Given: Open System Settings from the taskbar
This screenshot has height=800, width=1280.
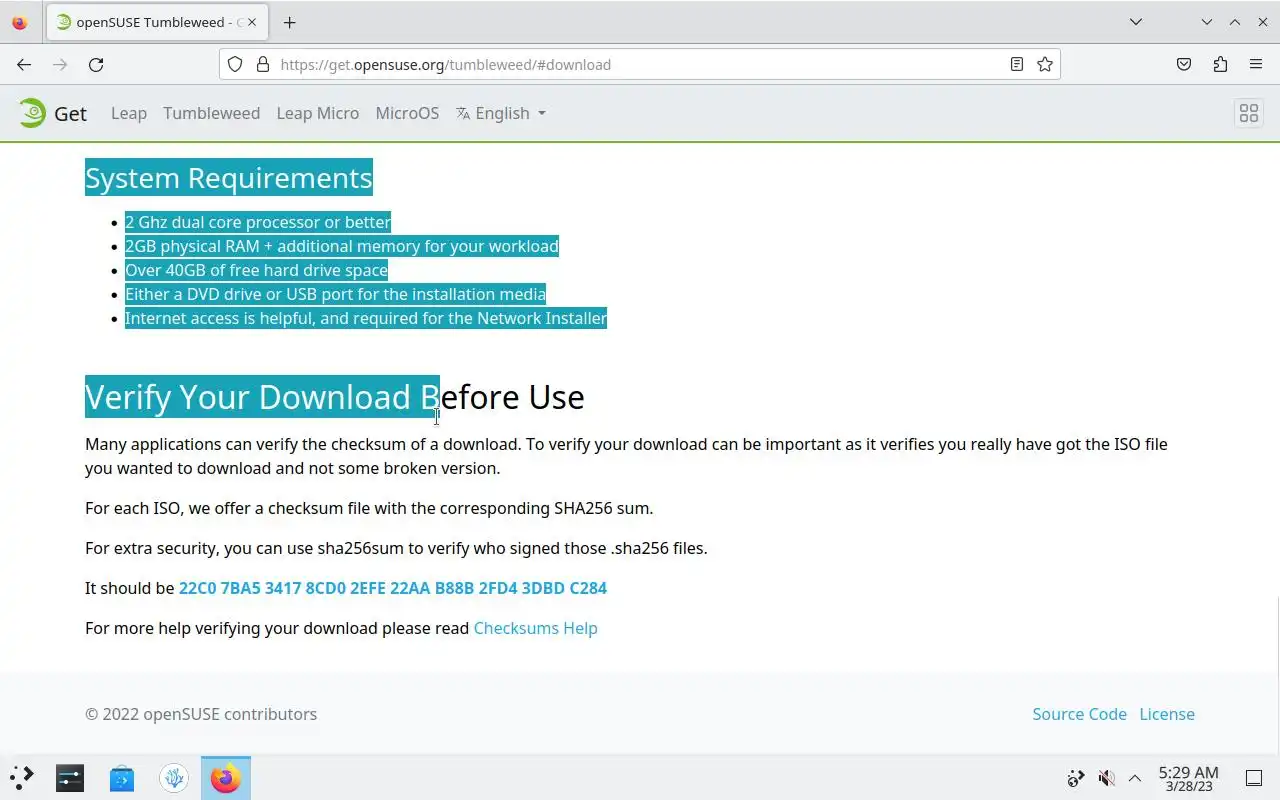Looking at the screenshot, I should coord(70,777).
